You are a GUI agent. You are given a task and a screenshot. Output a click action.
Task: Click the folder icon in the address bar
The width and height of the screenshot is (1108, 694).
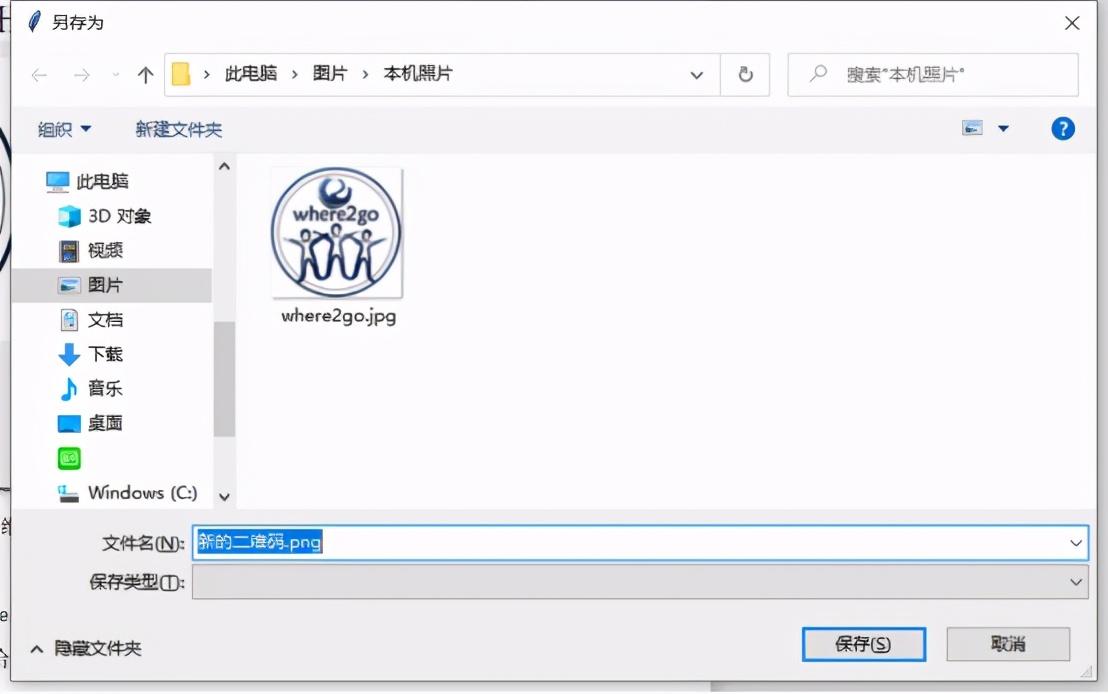click(x=181, y=74)
